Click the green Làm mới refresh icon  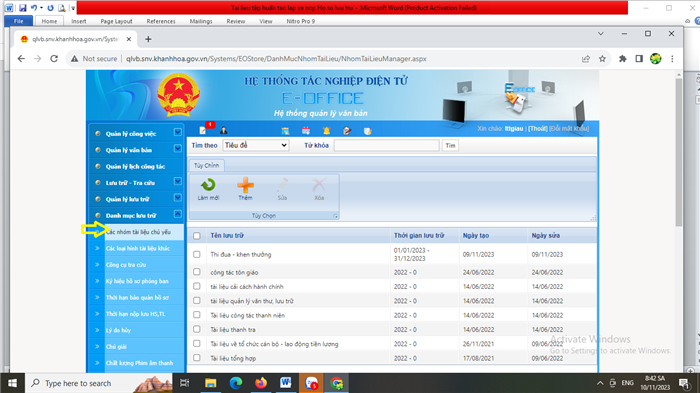(x=208, y=185)
